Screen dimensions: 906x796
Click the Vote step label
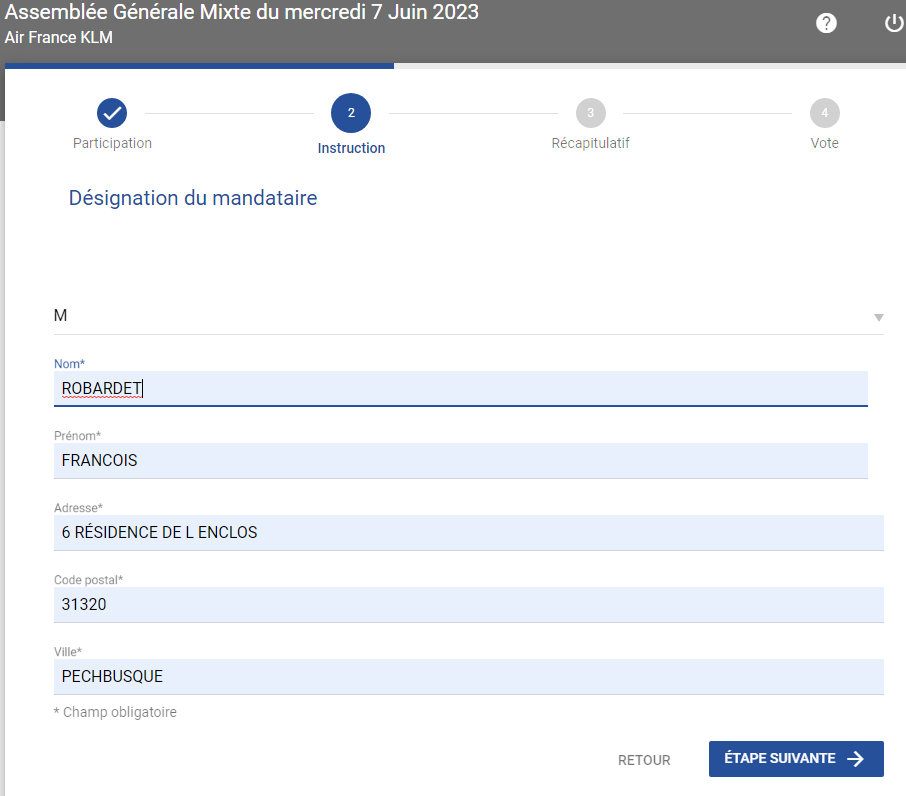(x=825, y=143)
